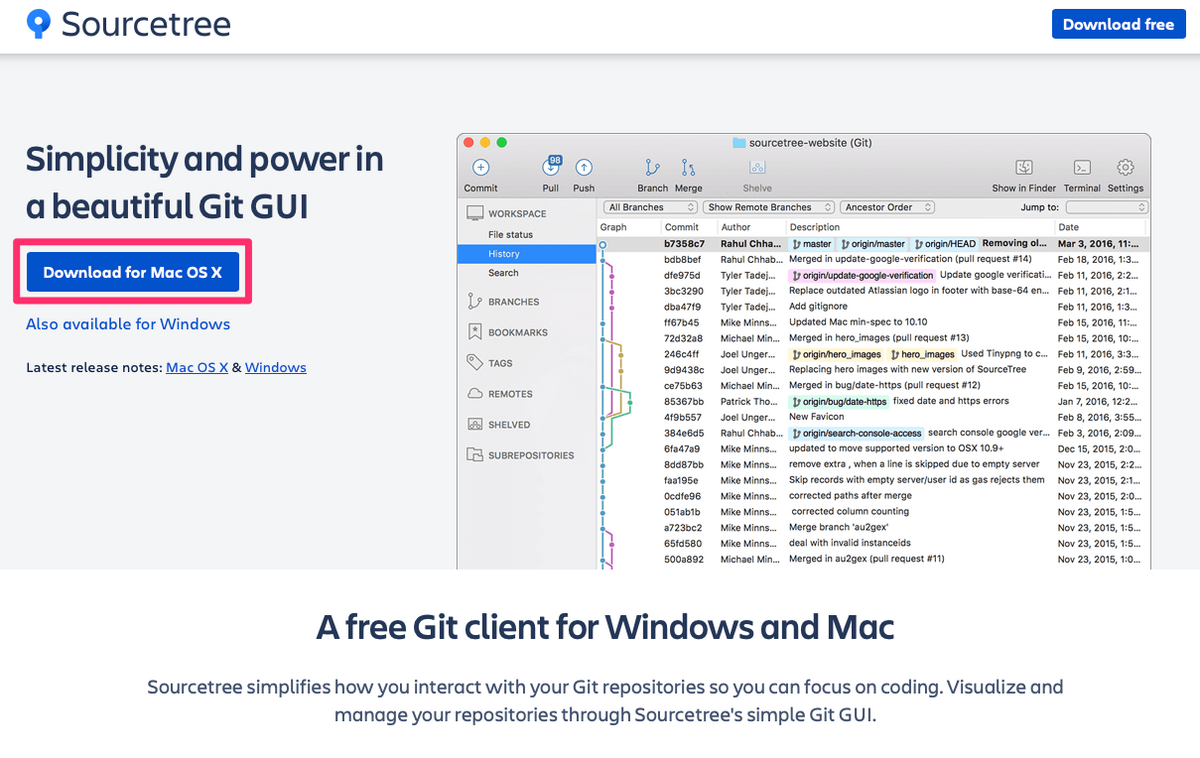Image resolution: width=1200 pixels, height=758 pixels.
Task: Click 'Updated Mac min-spec to 10.10' commit
Action: (858, 322)
